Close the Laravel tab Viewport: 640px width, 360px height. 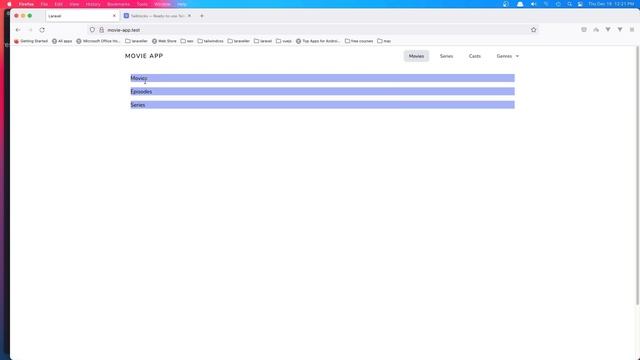click(x=114, y=16)
